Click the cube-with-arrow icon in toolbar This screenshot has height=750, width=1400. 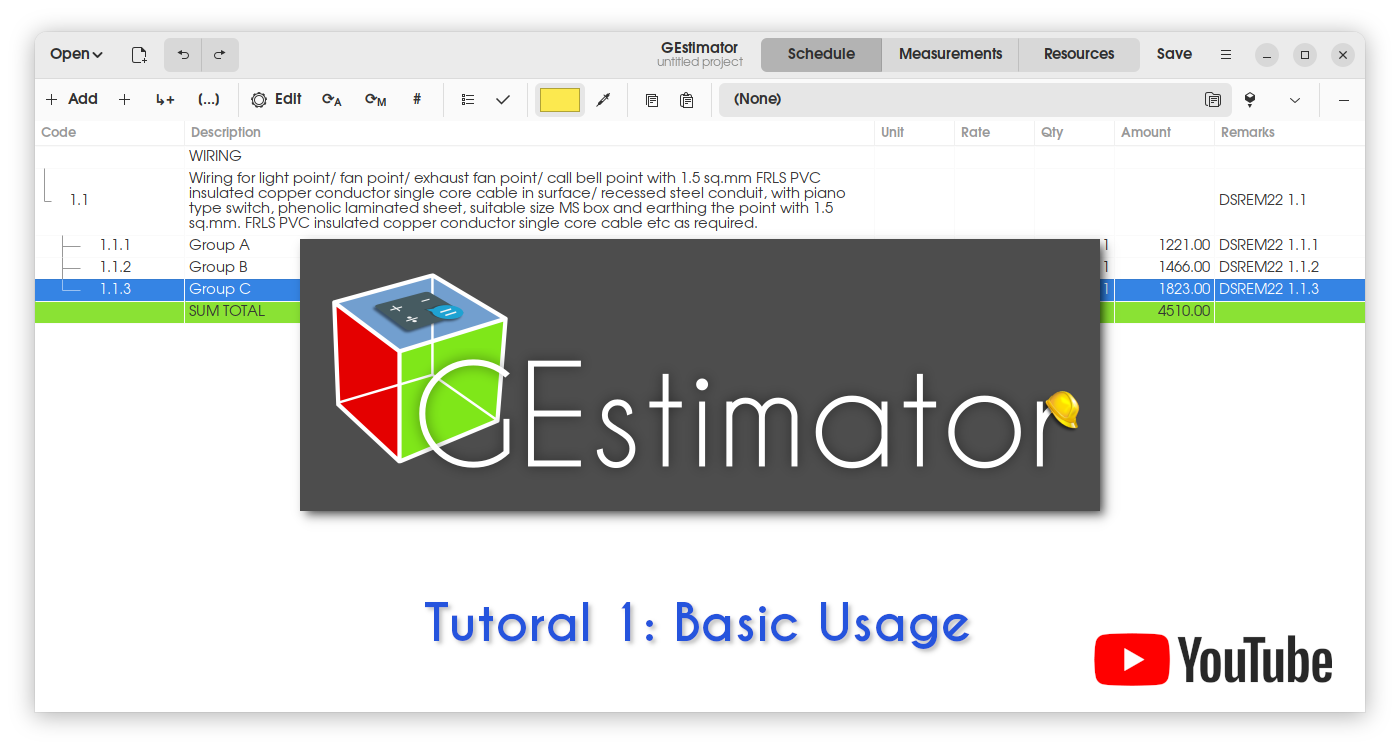click(1250, 99)
